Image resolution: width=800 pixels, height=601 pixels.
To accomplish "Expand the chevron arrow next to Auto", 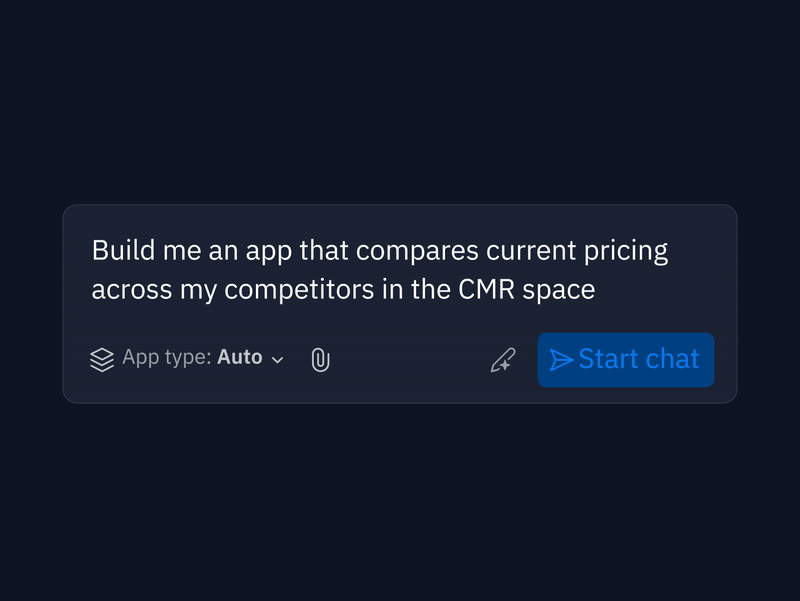I will 278,360.
